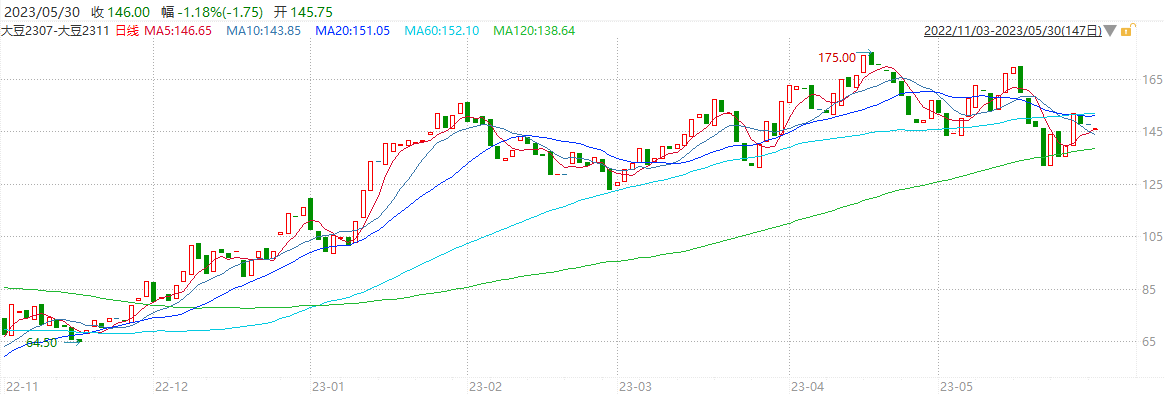Image resolution: width=1164 pixels, height=394 pixels.
Task: Click the 23-04 time axis label
Action: (x=808, y=387)
